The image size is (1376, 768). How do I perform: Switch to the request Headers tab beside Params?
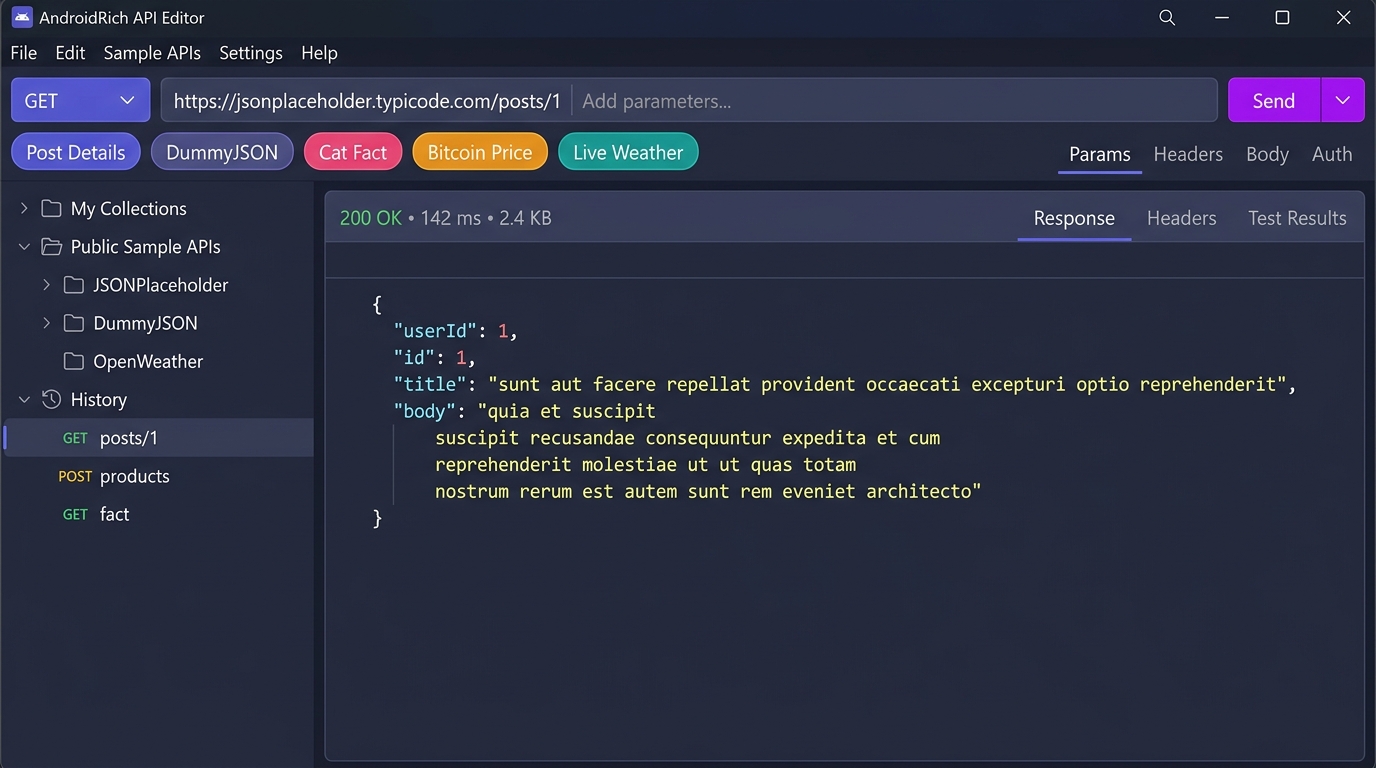(x=1188, y=154)
